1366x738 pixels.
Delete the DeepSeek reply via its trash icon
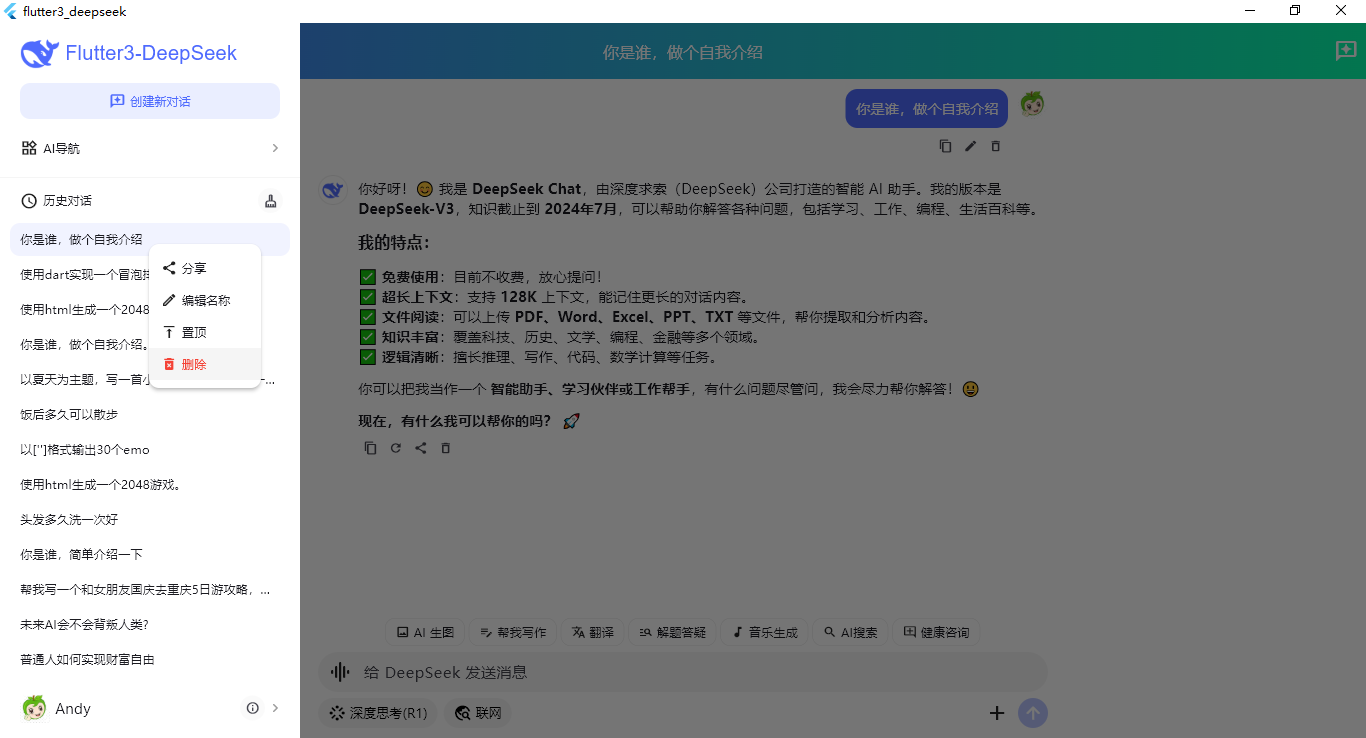tap(446, 448)
